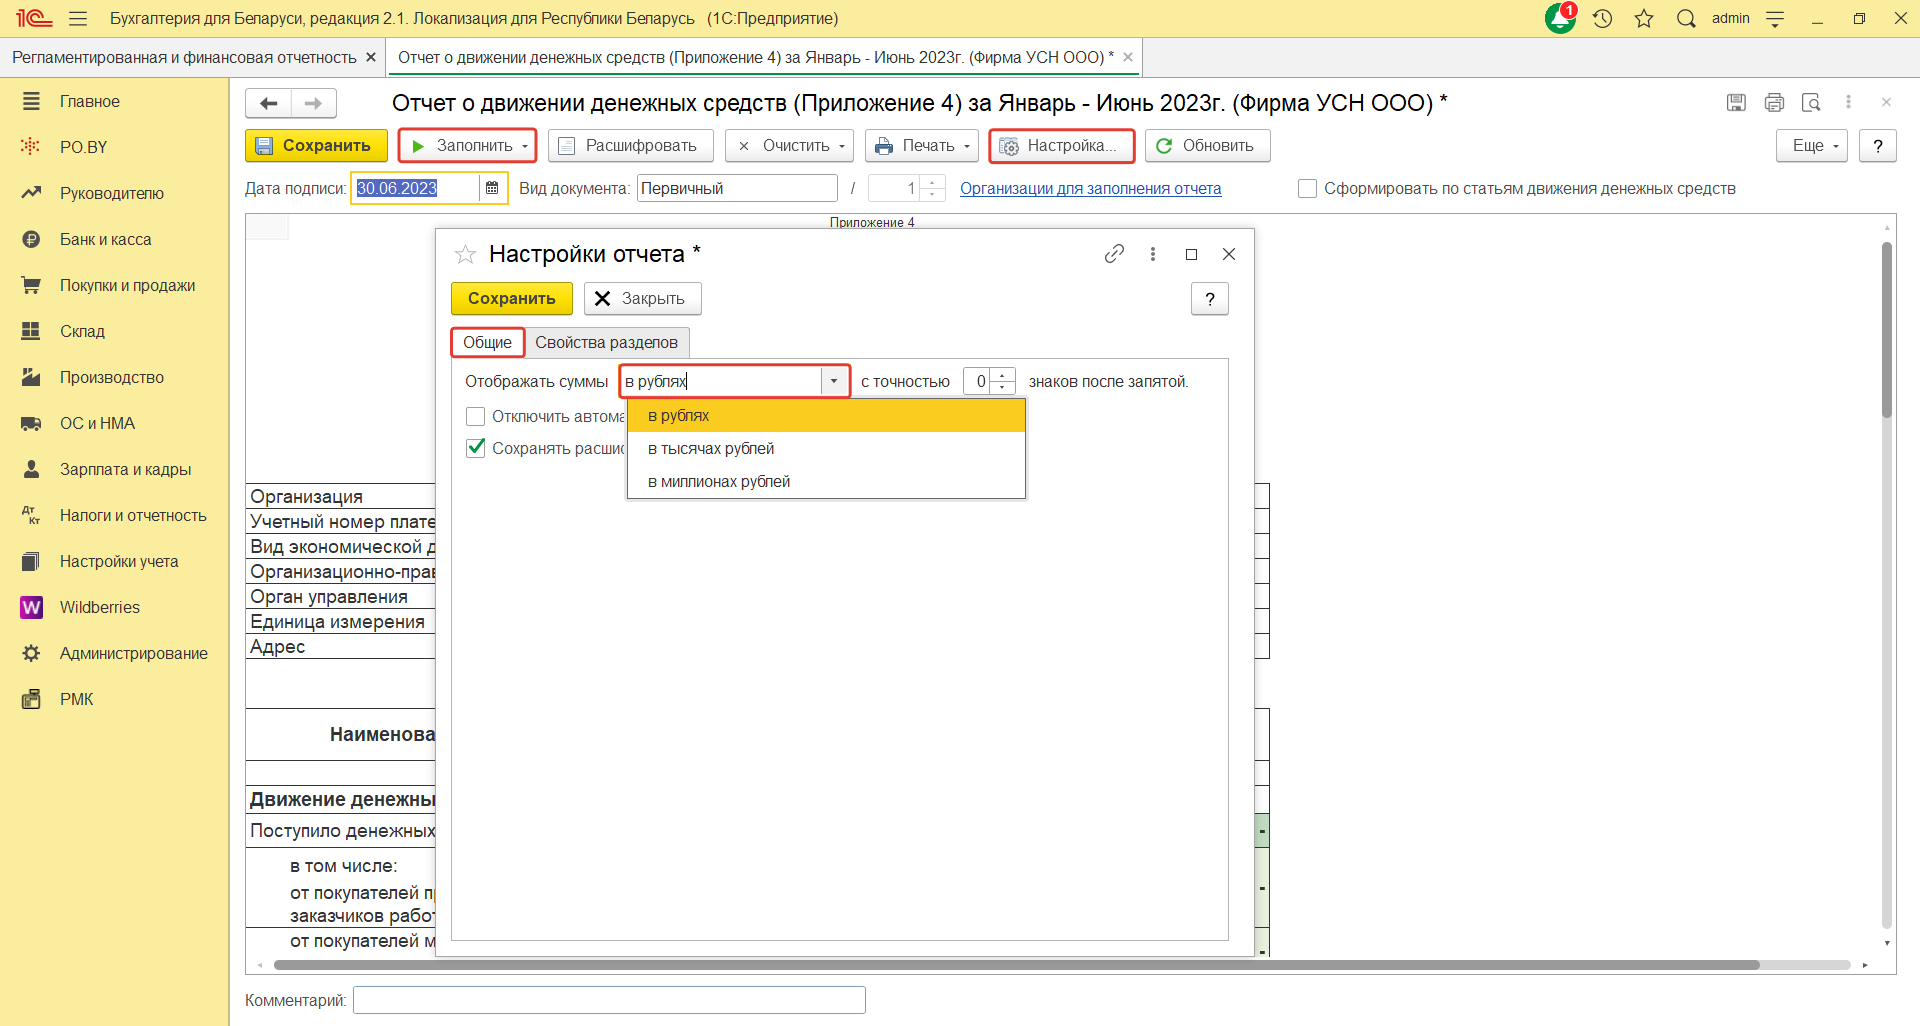
Task: Open 'Налоги и отчетность' sidebar section
Action: pyautogui.click(x=133, y=515)
